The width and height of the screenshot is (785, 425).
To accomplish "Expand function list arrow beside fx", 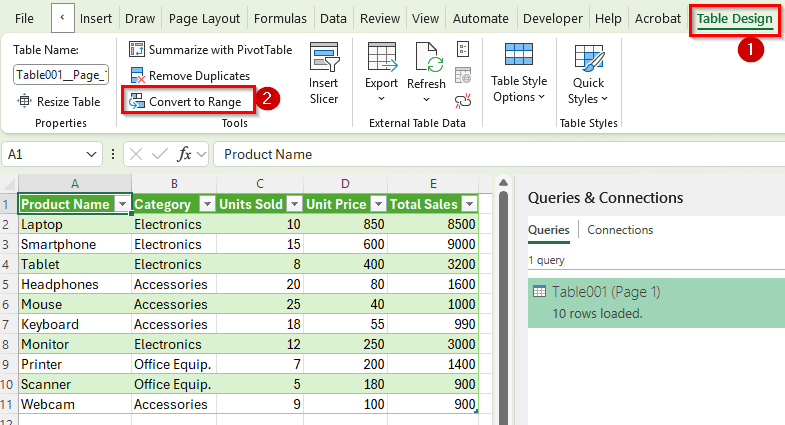I will (201, 154).
